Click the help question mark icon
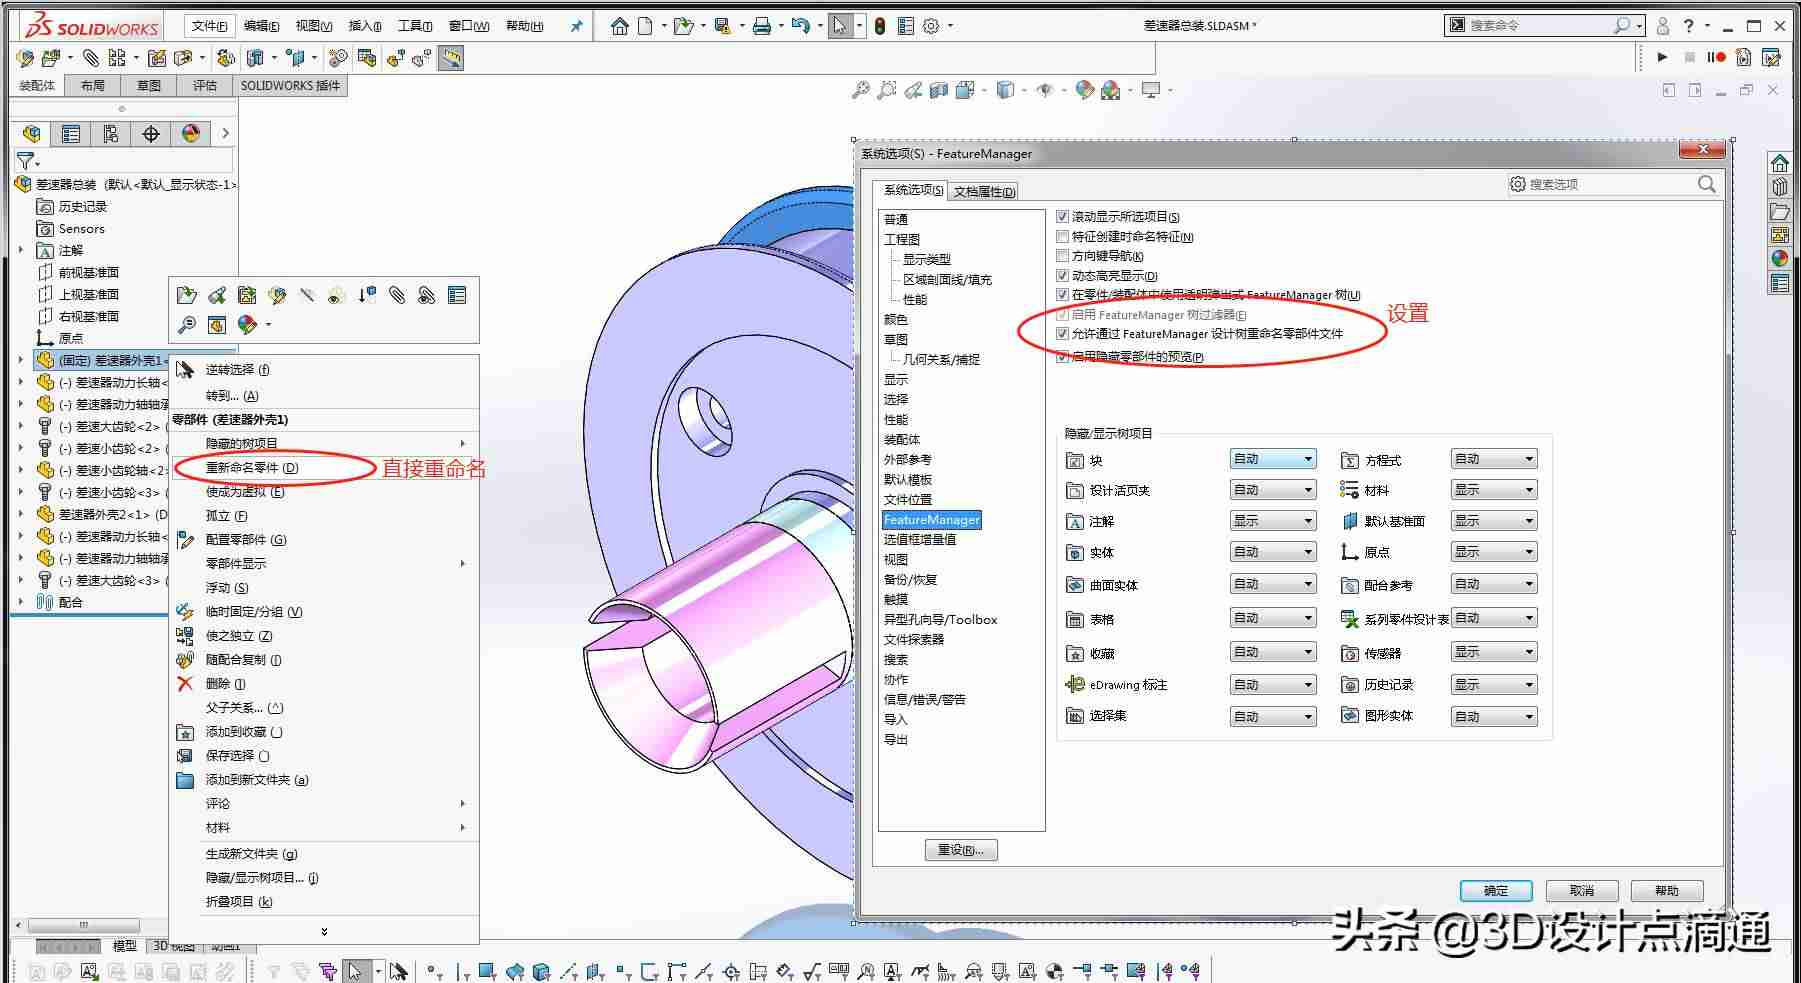The height and width of the screenshot is (983, 1801). point(1689,26)
